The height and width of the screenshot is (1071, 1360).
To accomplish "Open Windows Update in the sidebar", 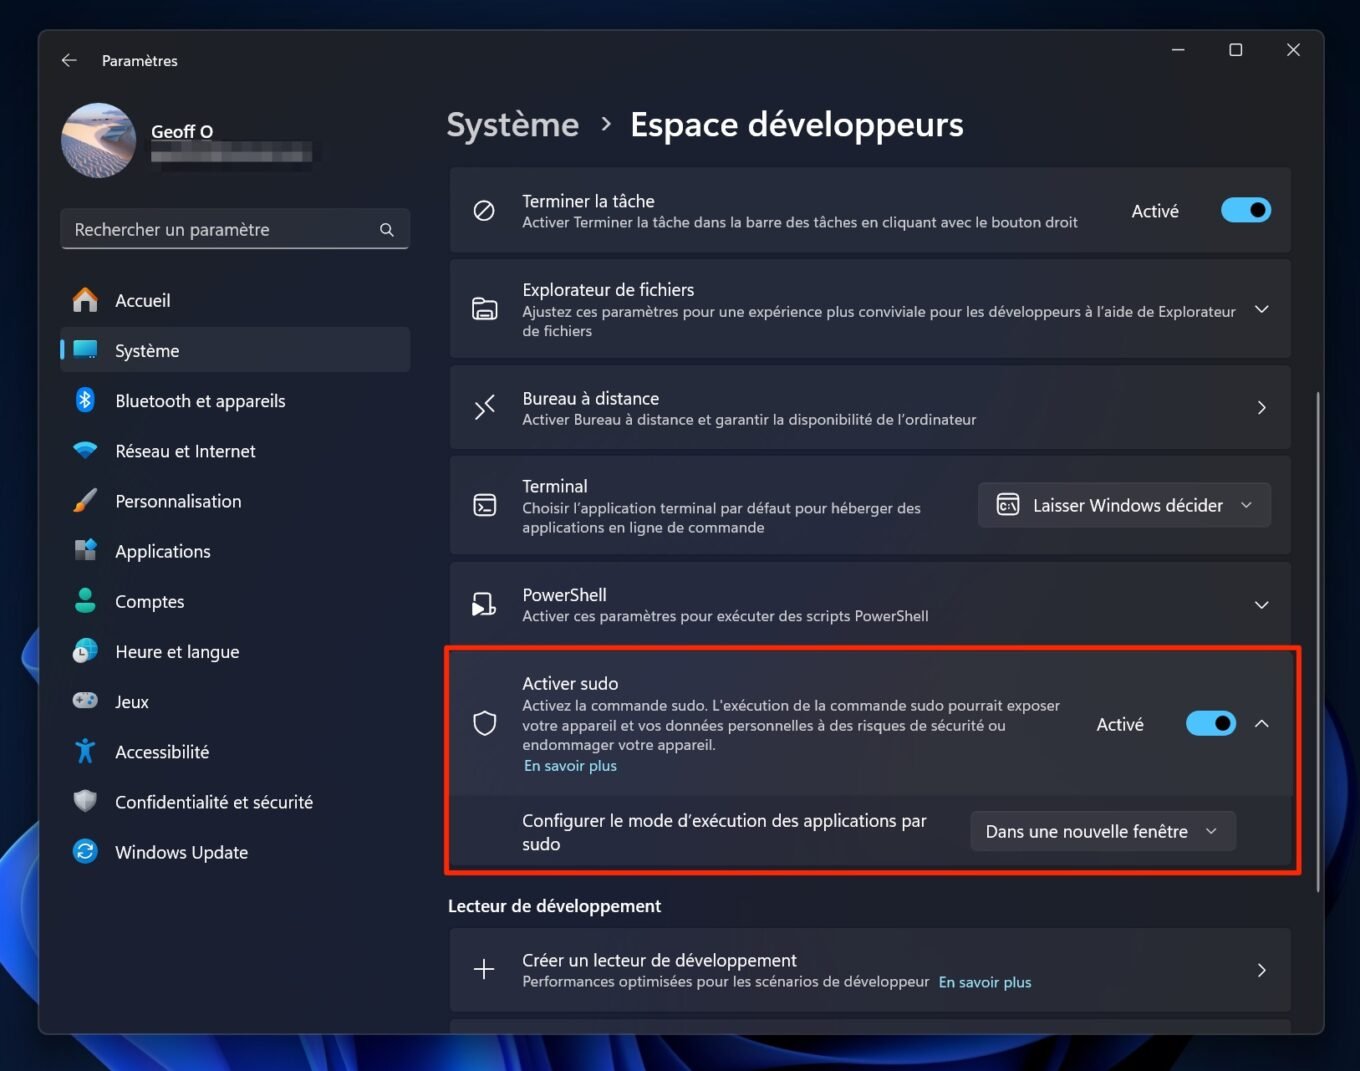I will [x=235, y=851].
